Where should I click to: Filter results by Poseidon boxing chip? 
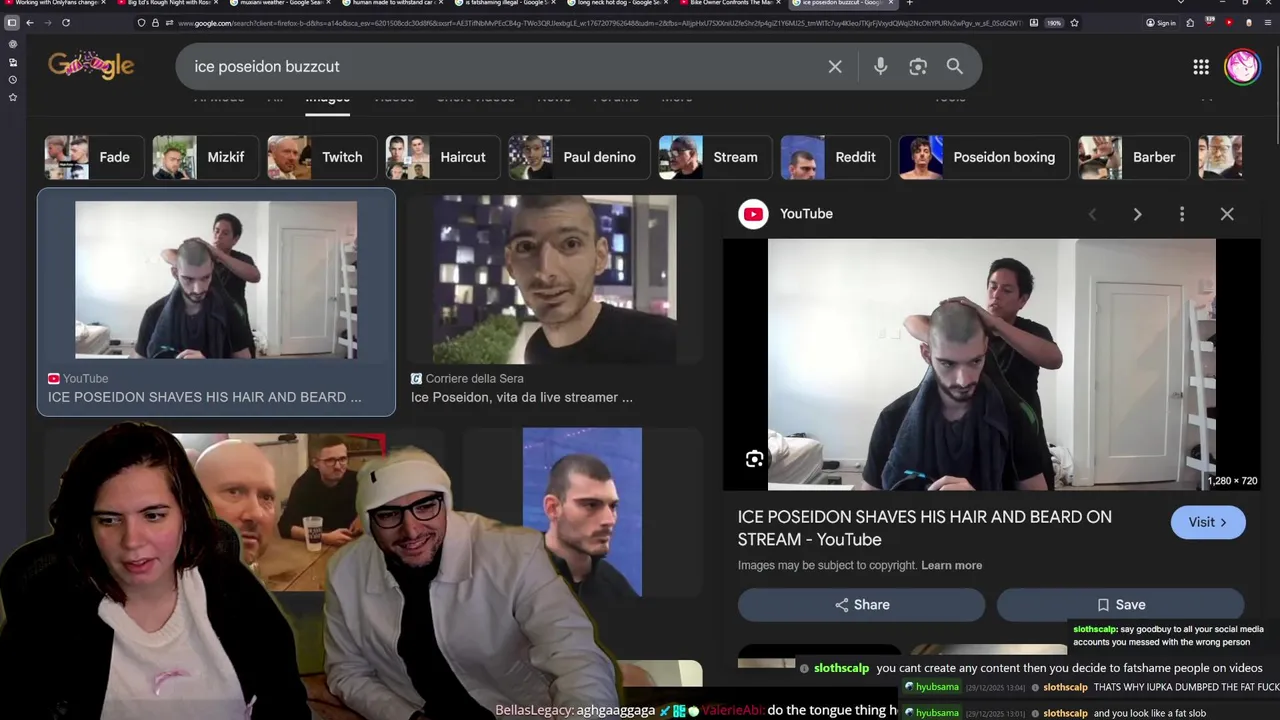point(982,157)
